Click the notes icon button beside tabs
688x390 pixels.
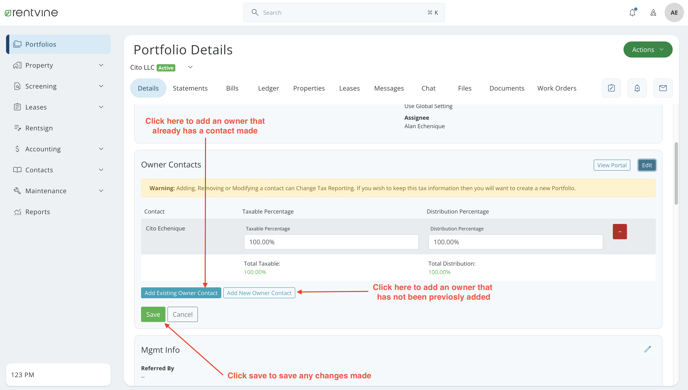tap(611, 88)
